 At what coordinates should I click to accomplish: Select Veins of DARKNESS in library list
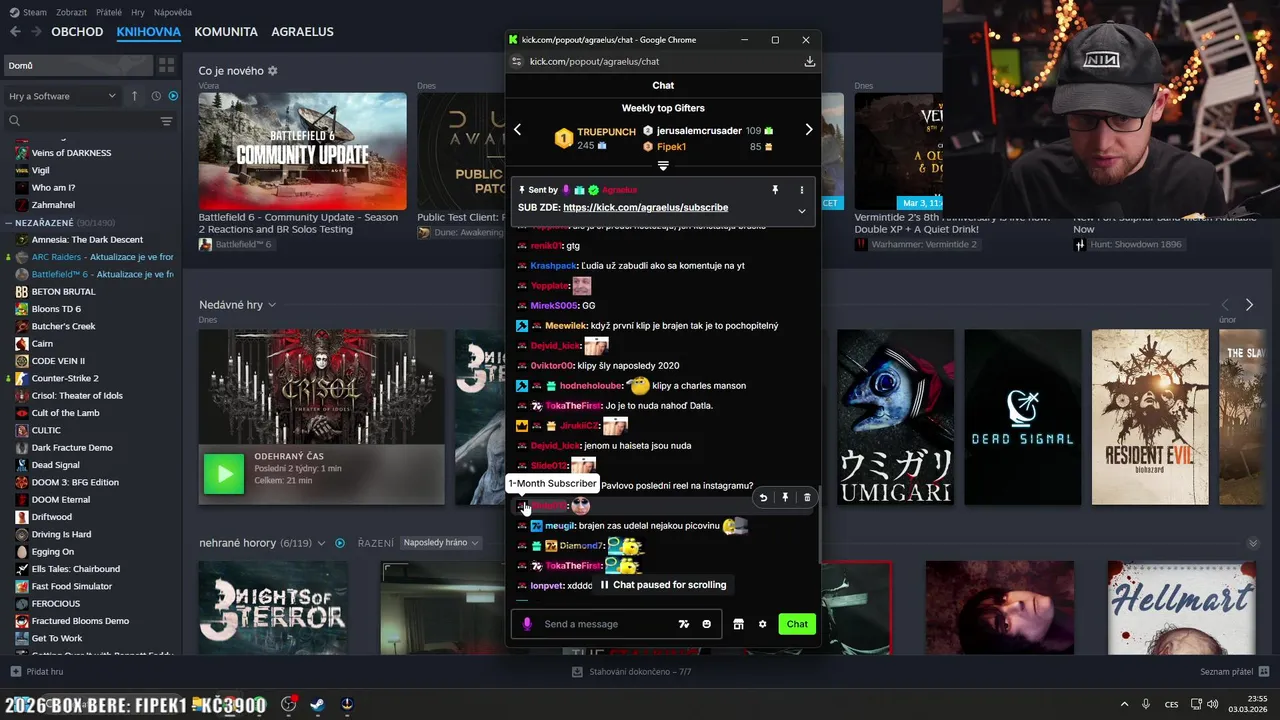coord(71,153)
